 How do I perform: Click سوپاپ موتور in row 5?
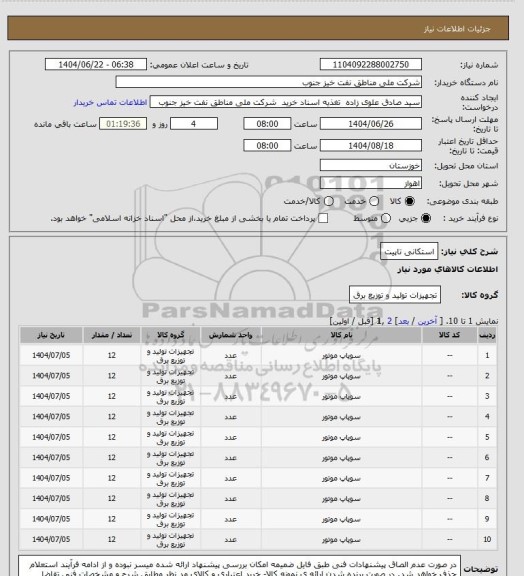[x=341, y=437]
